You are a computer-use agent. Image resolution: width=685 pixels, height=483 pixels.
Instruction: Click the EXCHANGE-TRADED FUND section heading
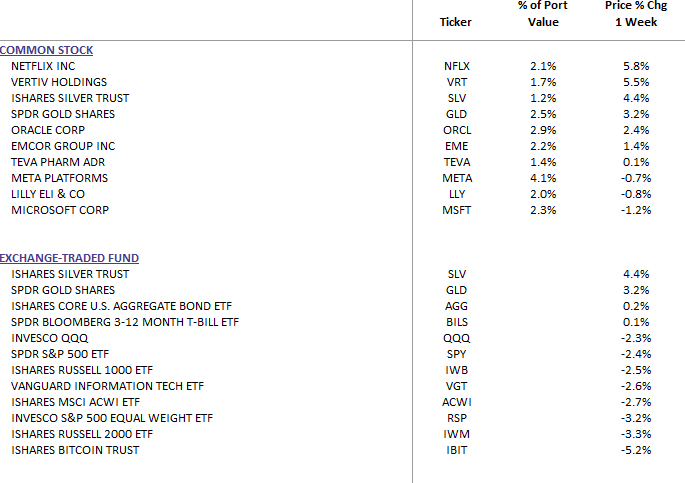coord(69,258)
